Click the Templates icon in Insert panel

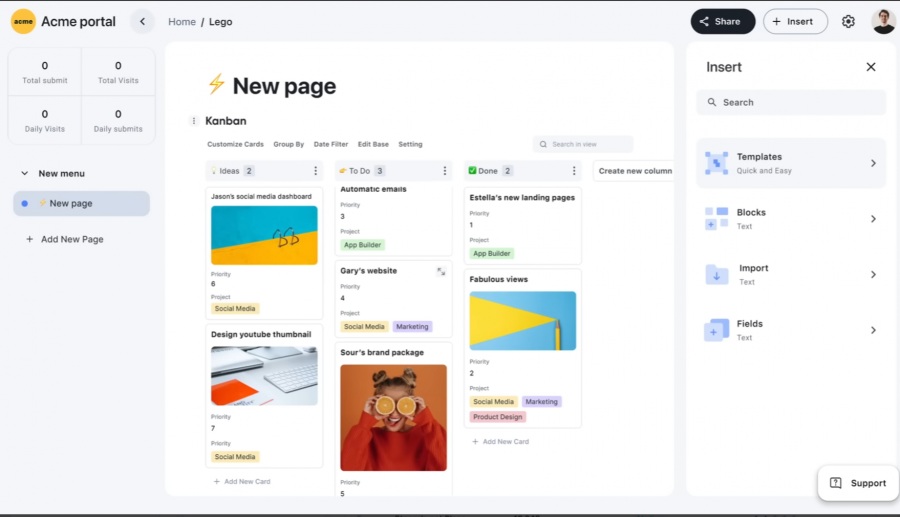pos(716,164)
